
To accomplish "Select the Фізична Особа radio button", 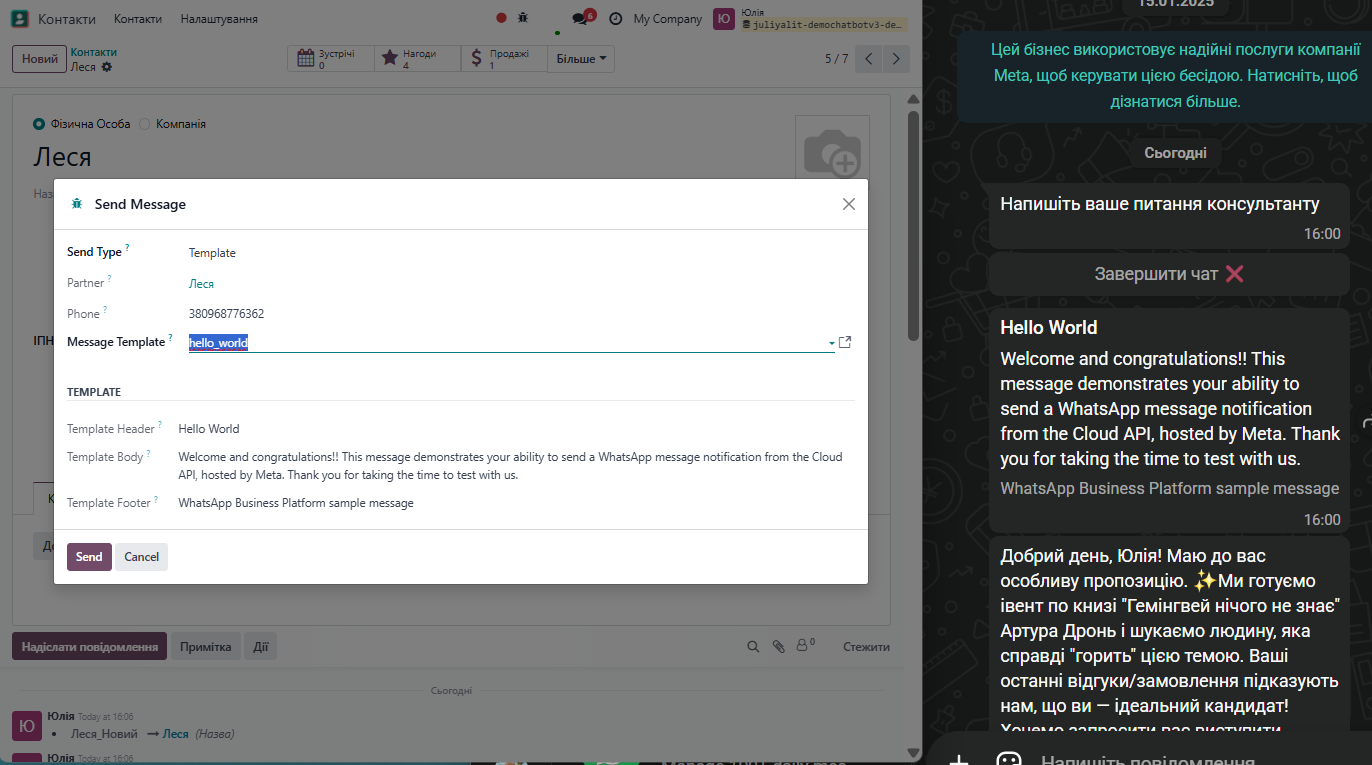I will tap(39, 124).
